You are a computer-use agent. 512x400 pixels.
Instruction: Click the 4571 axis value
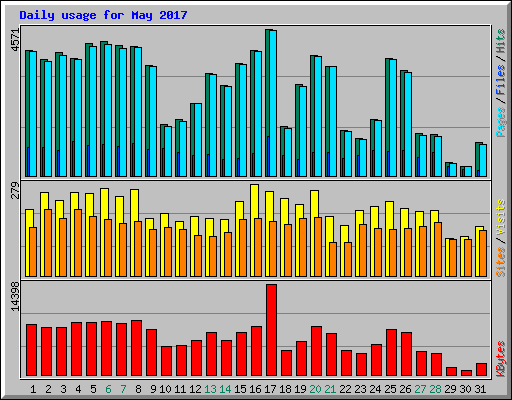15,40
